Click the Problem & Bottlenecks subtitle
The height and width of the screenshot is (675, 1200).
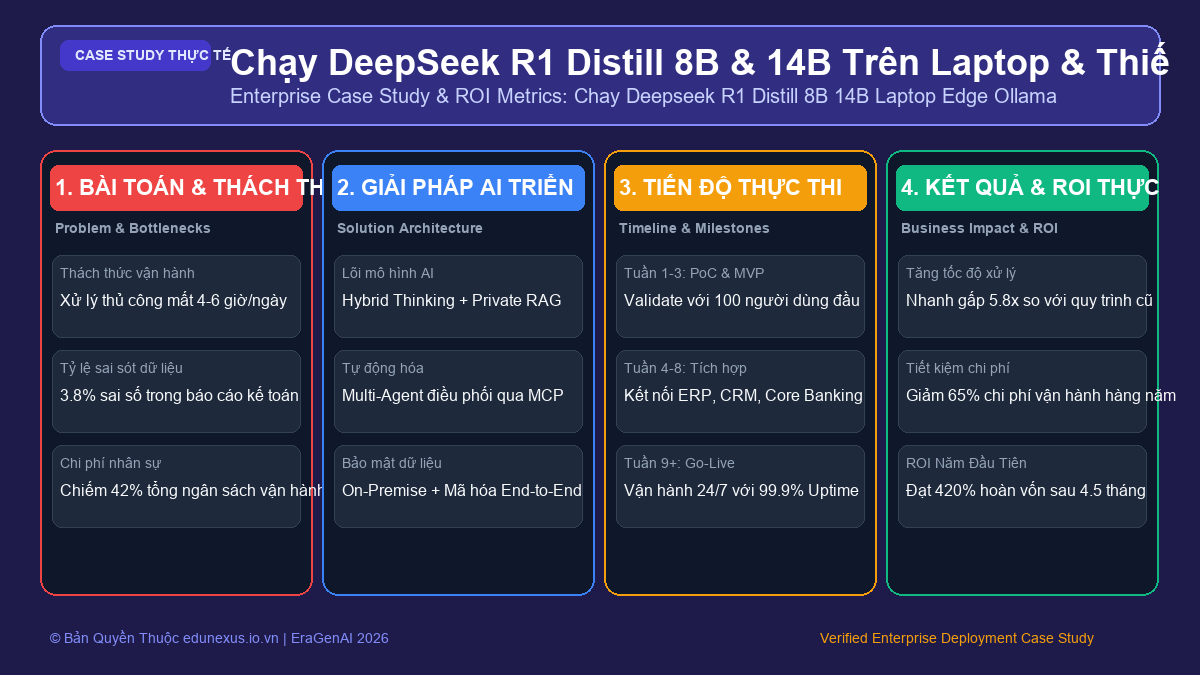[133, 228]
